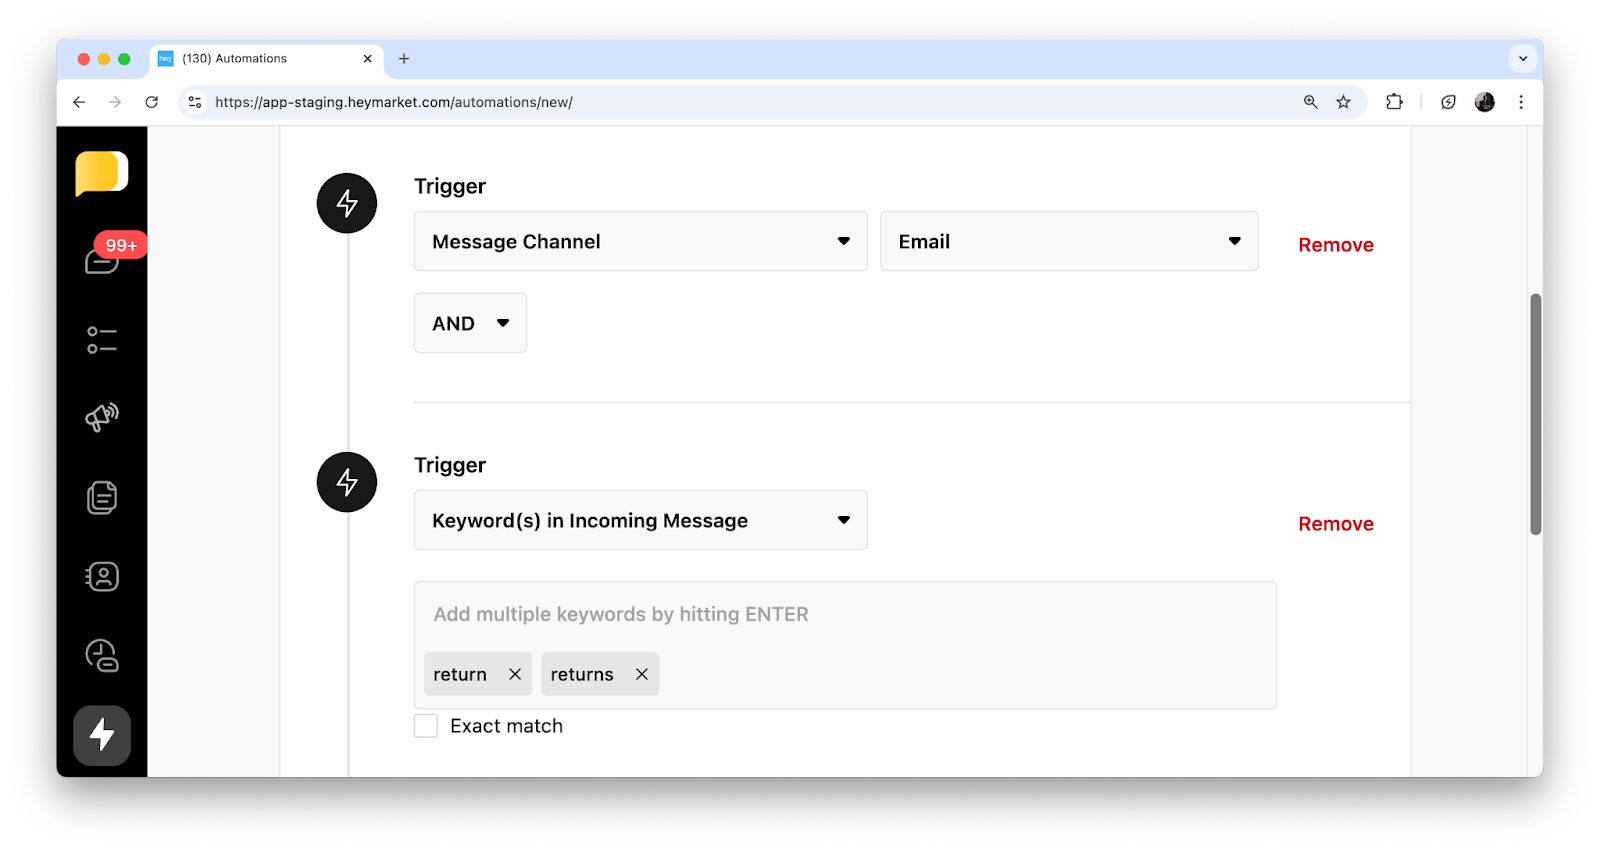Screen dimensions: 1600x852
Task: Open the inbox with 99+ badge
Action: click(102, 260)
